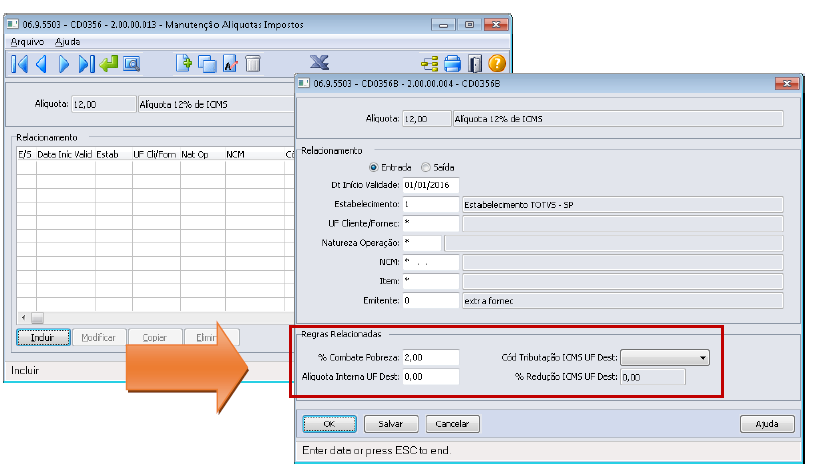
Task: Click the modify record pencil icon
Action: pos(230,63)
